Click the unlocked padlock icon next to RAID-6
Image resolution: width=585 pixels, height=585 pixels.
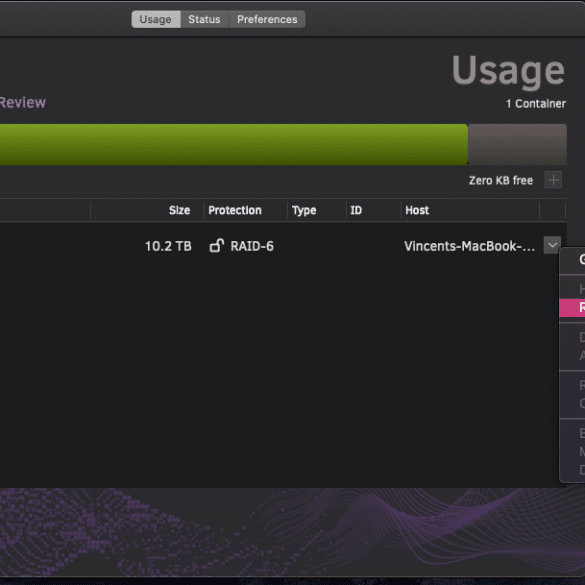tap(216, 246)
